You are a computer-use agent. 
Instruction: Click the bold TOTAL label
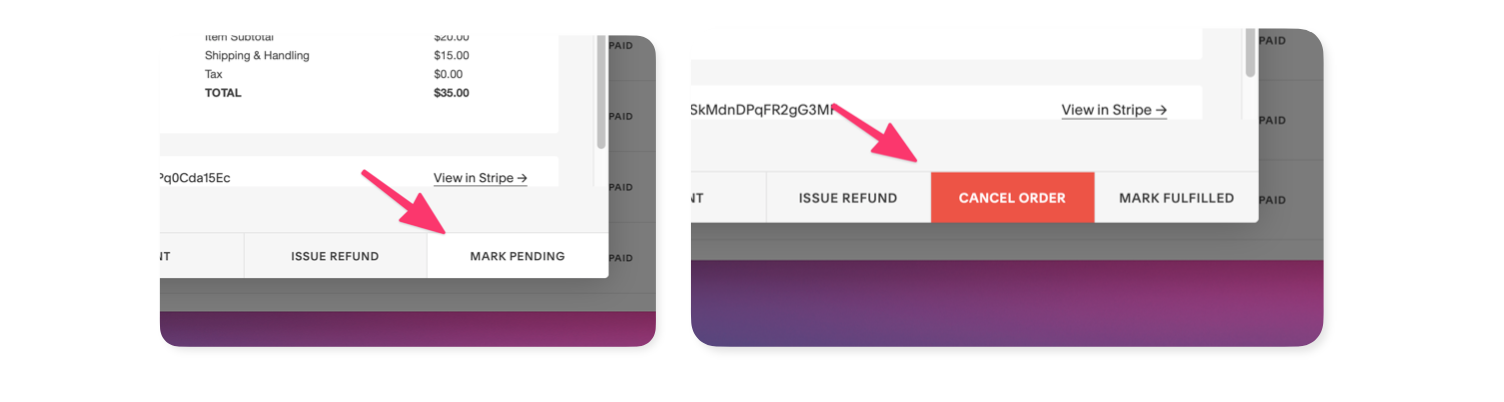(223, 93)
